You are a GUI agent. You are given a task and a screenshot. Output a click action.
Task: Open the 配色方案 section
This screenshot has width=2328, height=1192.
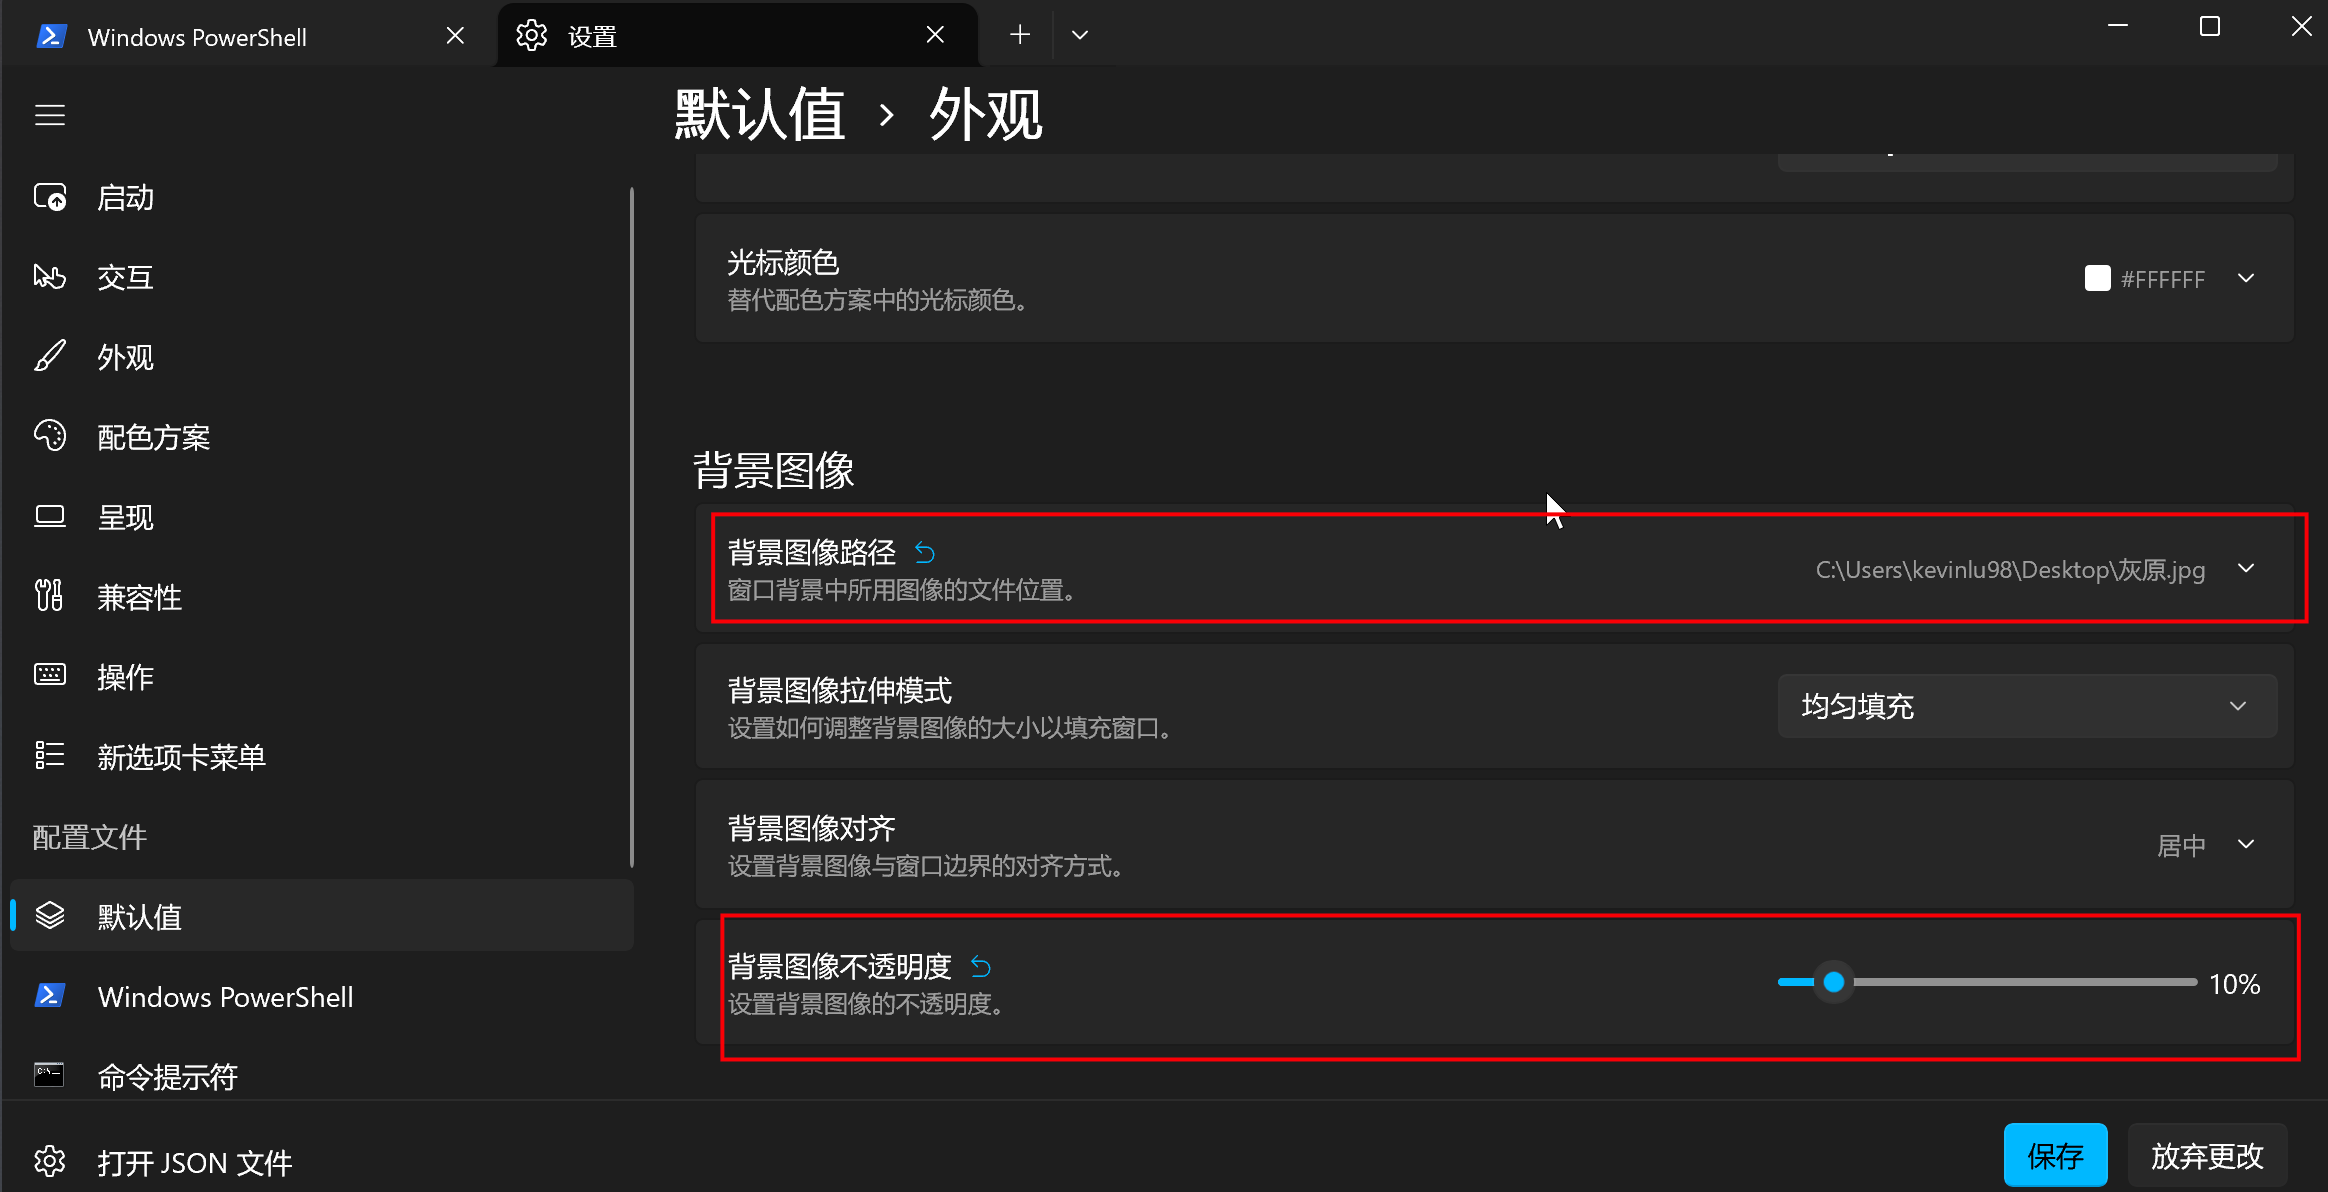coord(154,436)
